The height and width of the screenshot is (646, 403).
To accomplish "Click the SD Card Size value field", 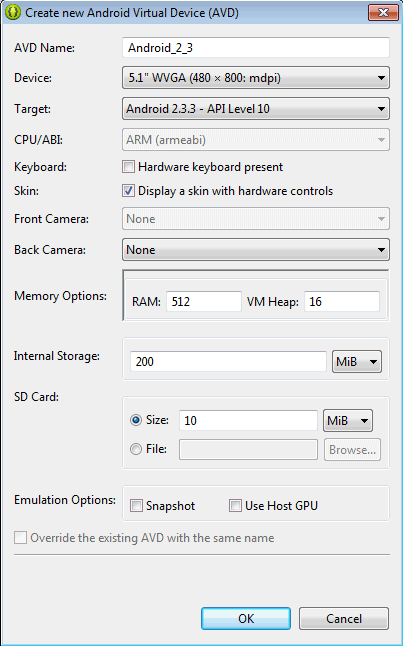I will [x=248, y=421].
